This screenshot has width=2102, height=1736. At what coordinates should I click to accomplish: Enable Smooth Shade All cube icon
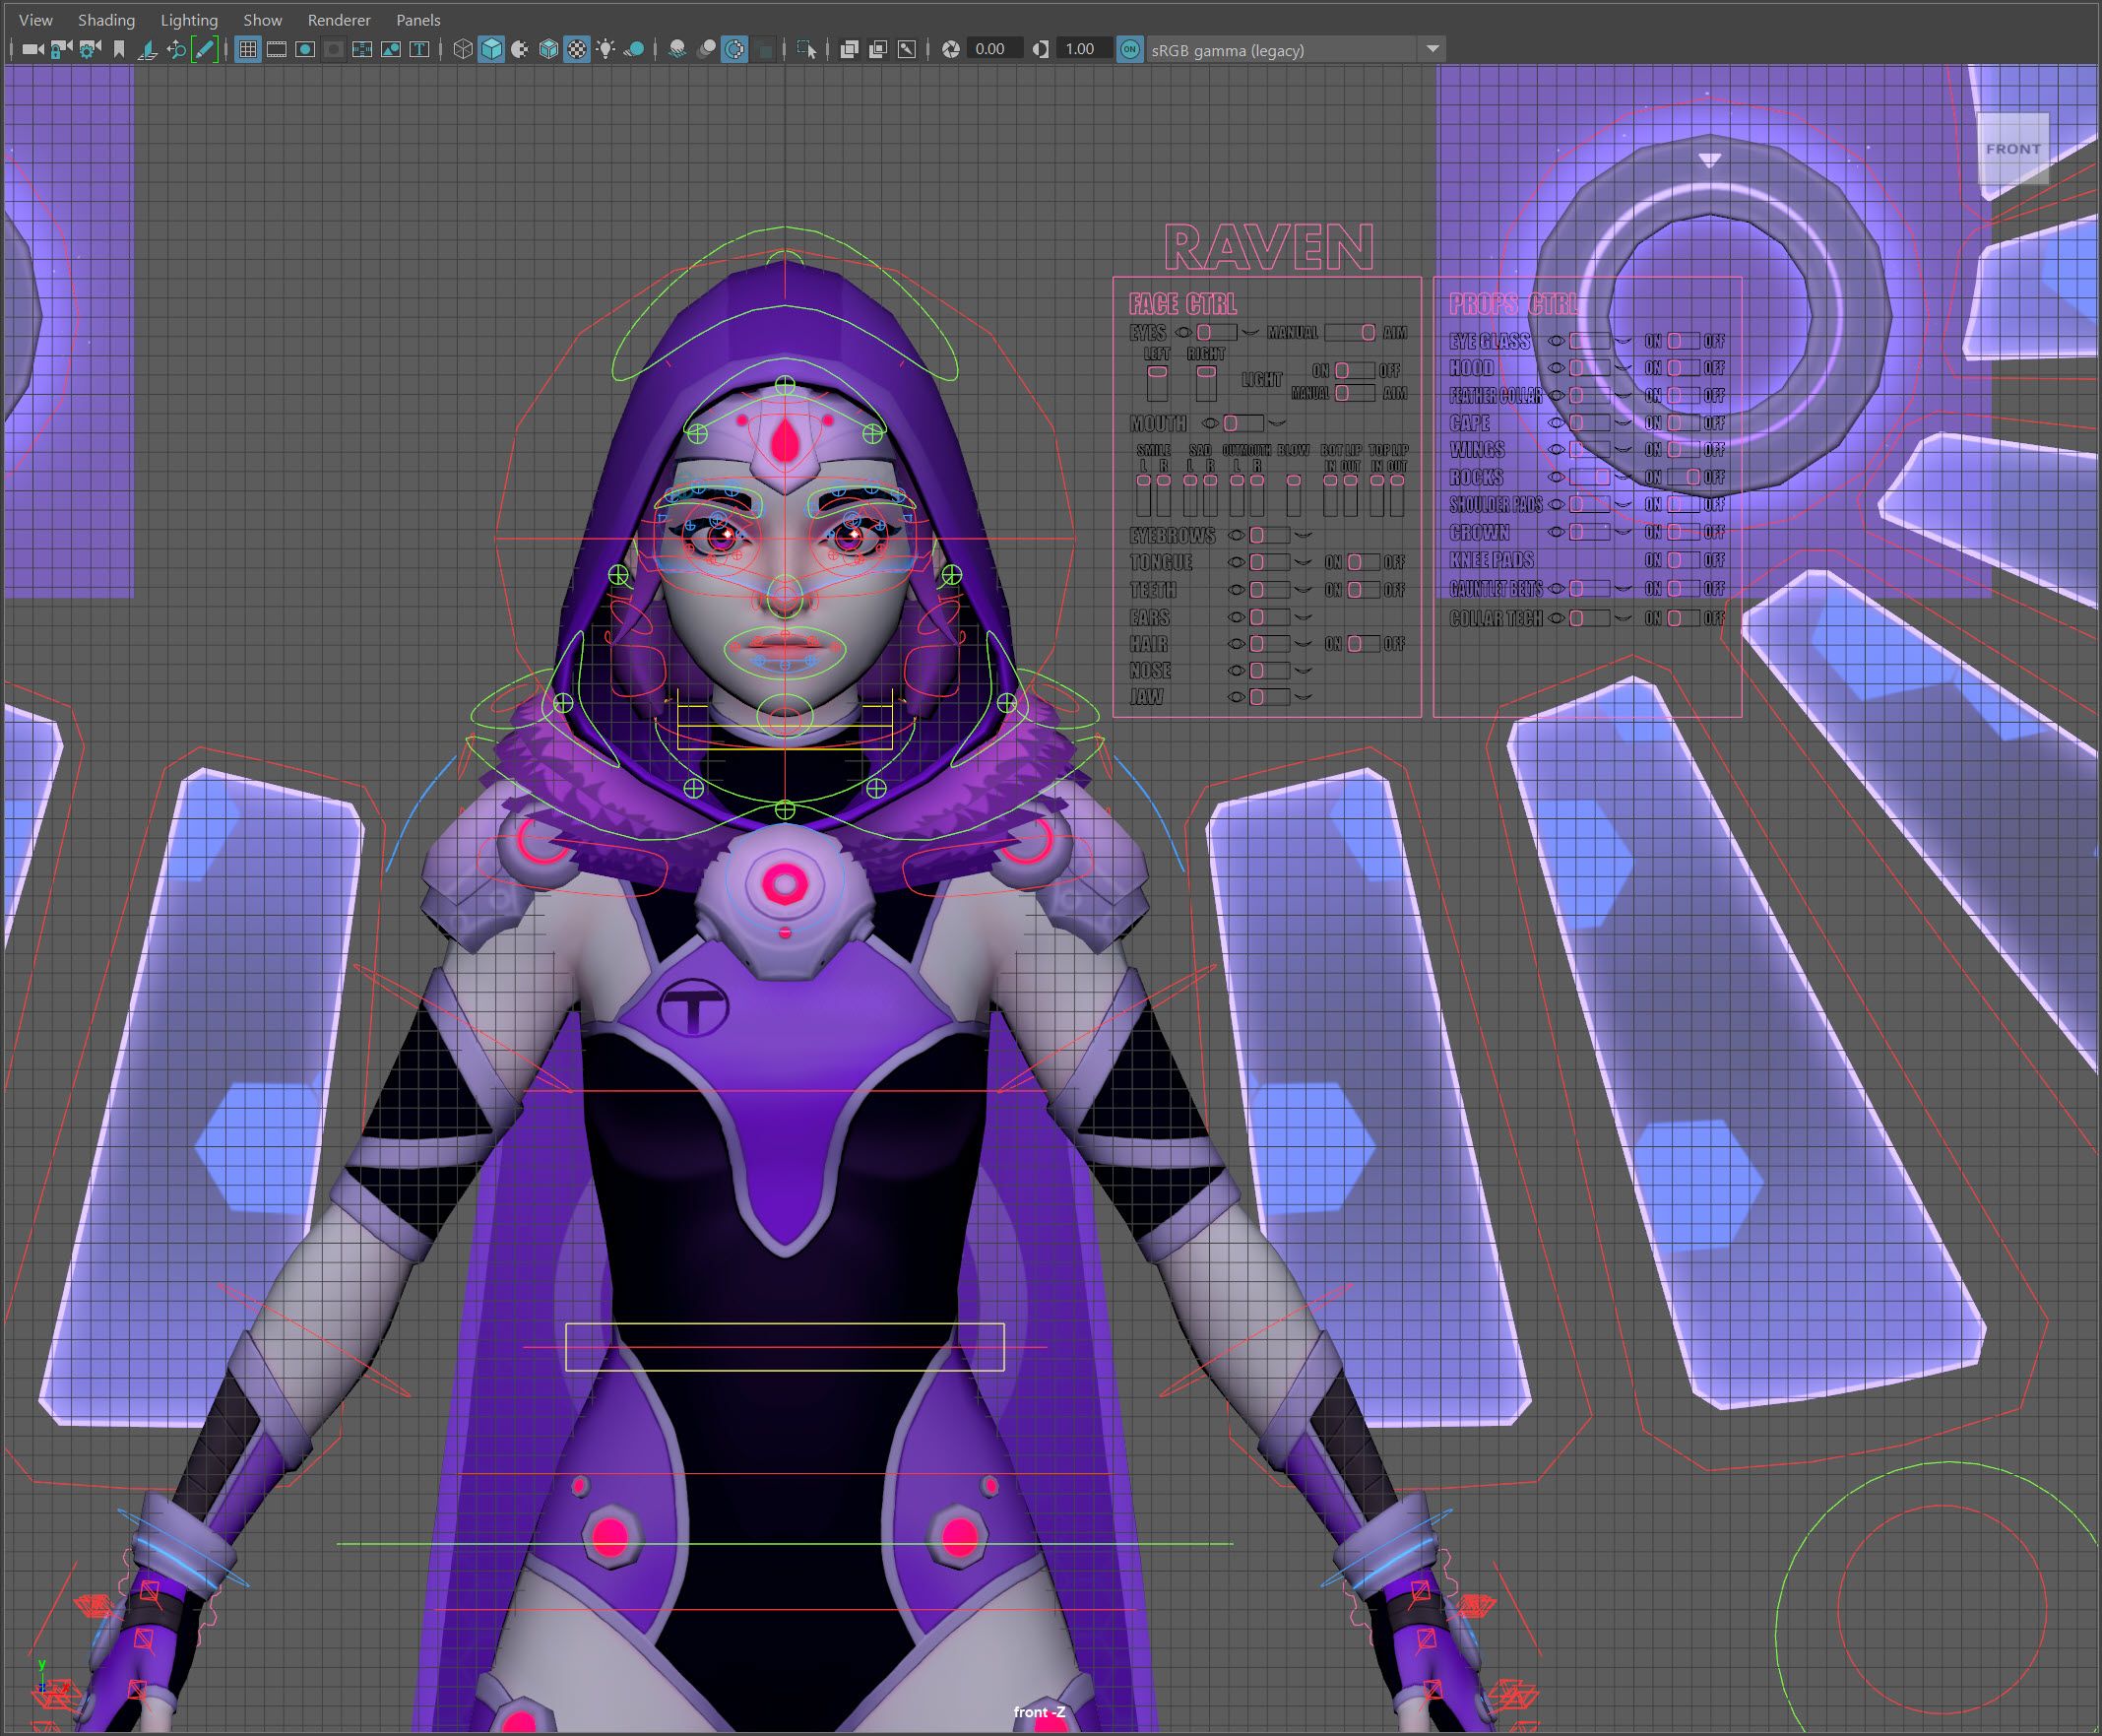(x=491, y=49)
